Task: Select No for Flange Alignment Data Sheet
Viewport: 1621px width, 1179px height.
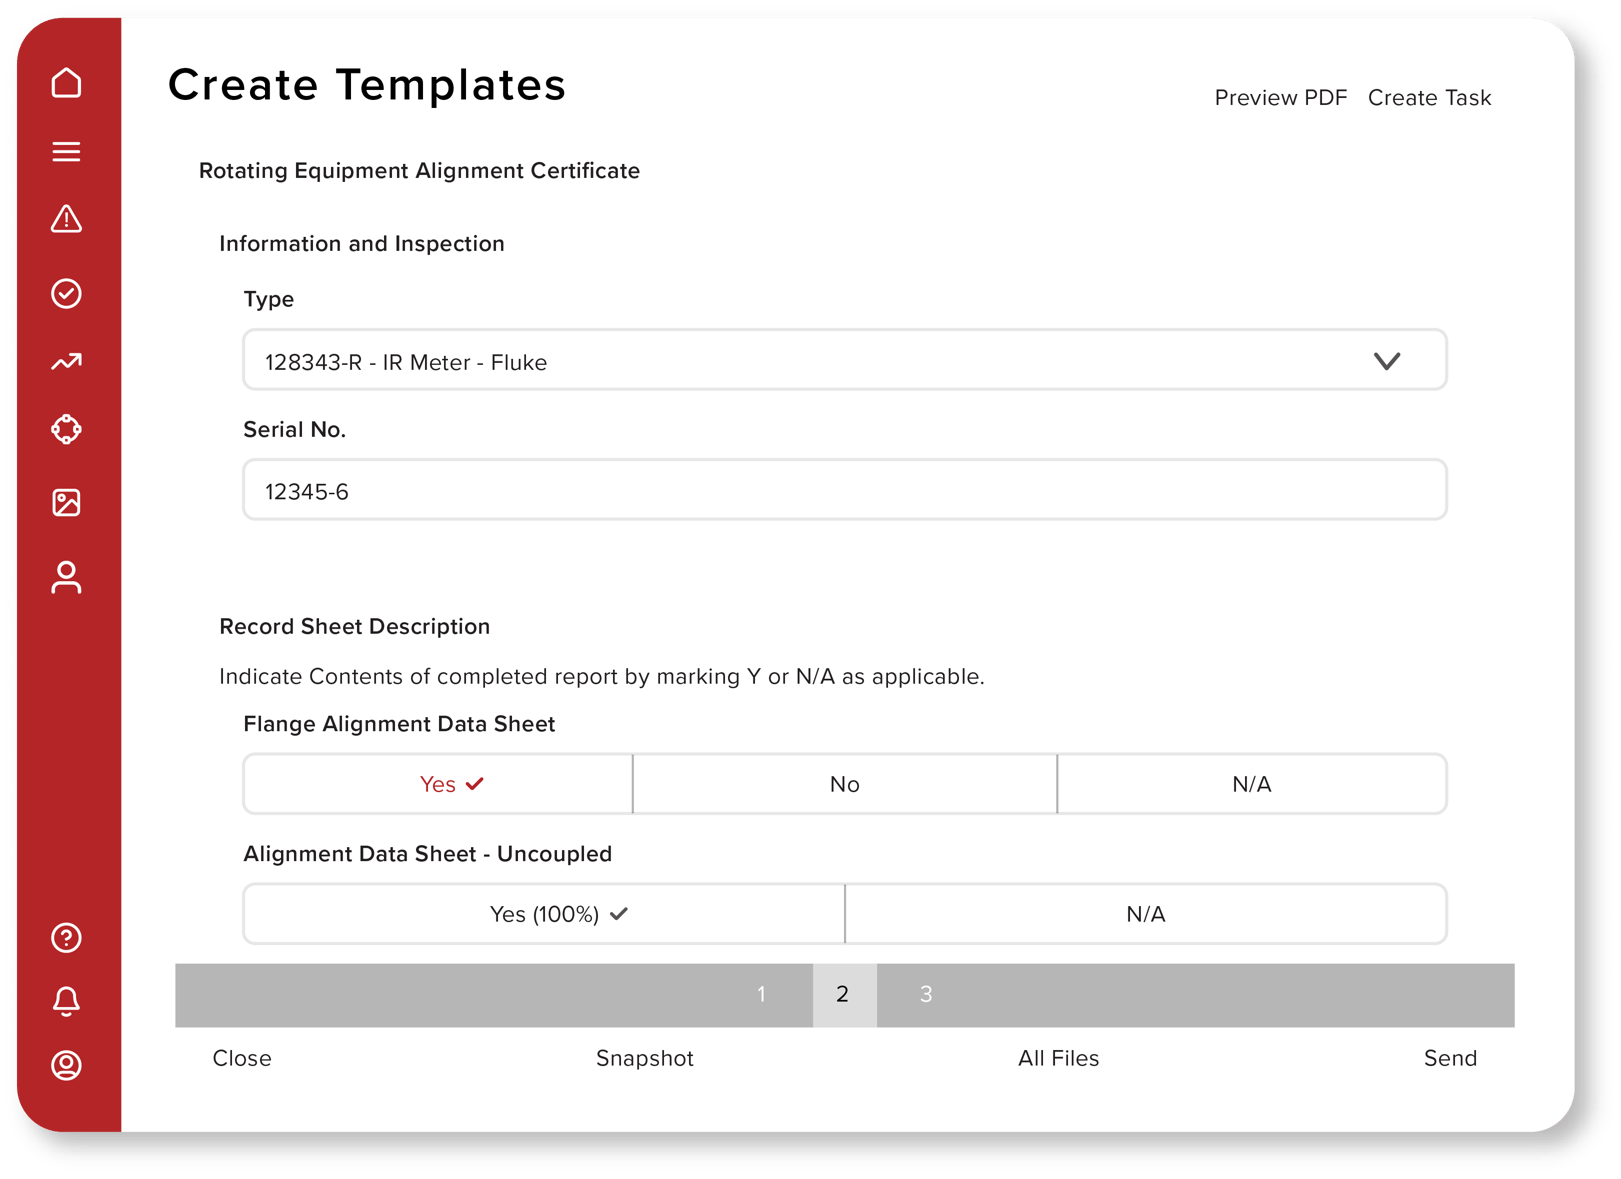Action: coord(844,784)
